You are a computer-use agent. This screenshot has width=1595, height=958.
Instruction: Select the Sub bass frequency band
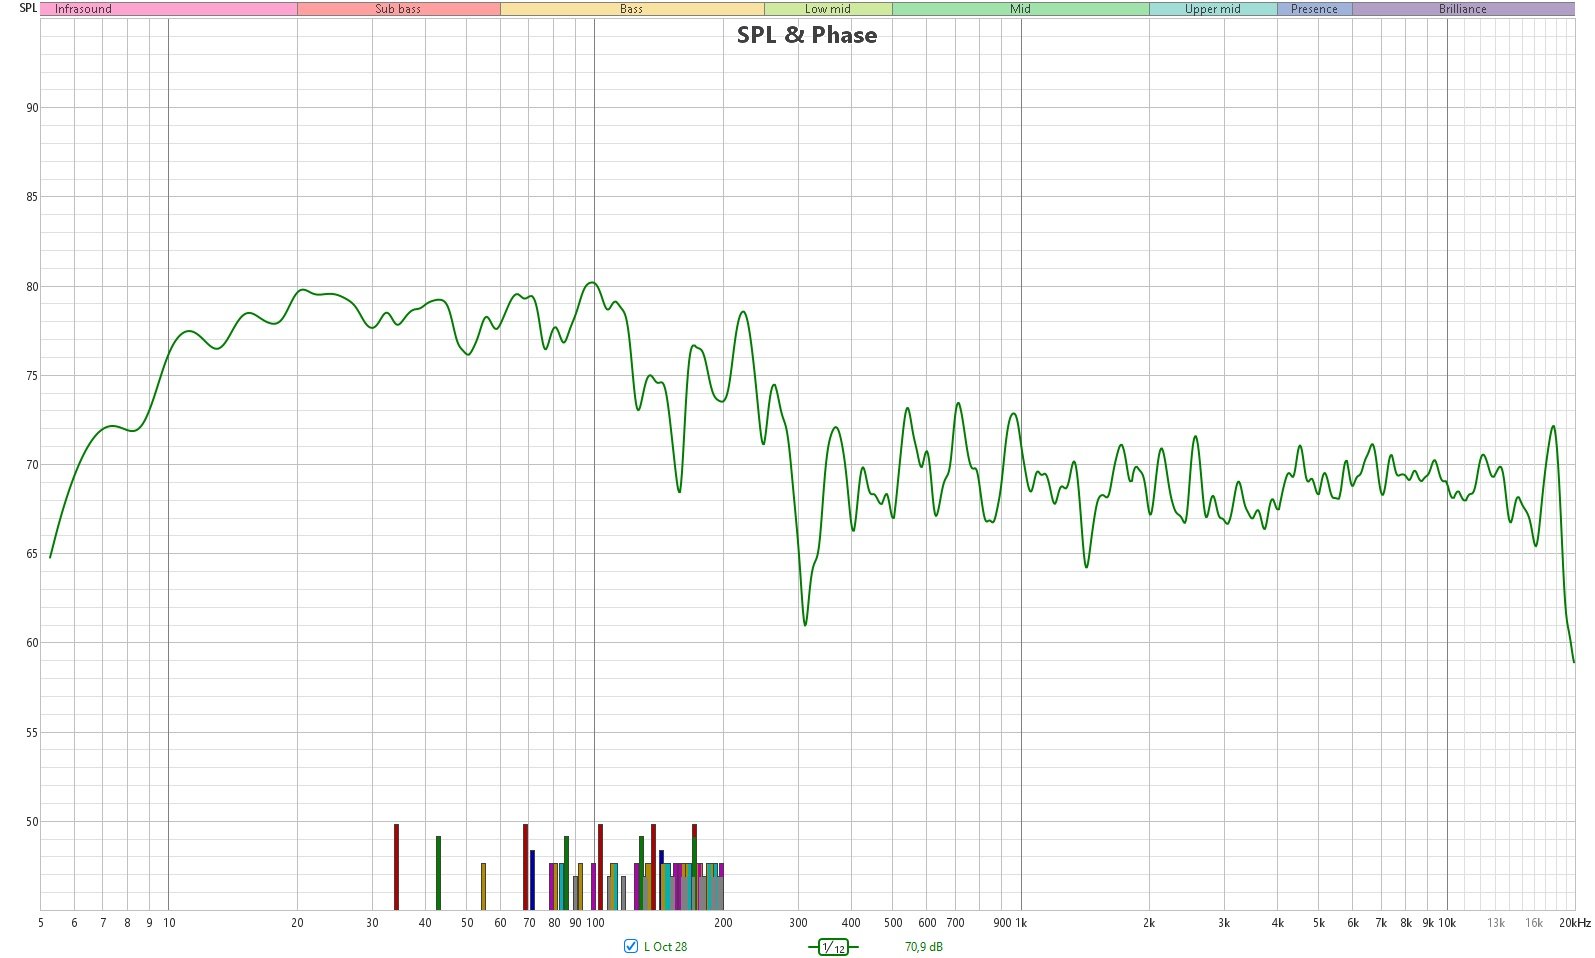(x=398, y=9)
